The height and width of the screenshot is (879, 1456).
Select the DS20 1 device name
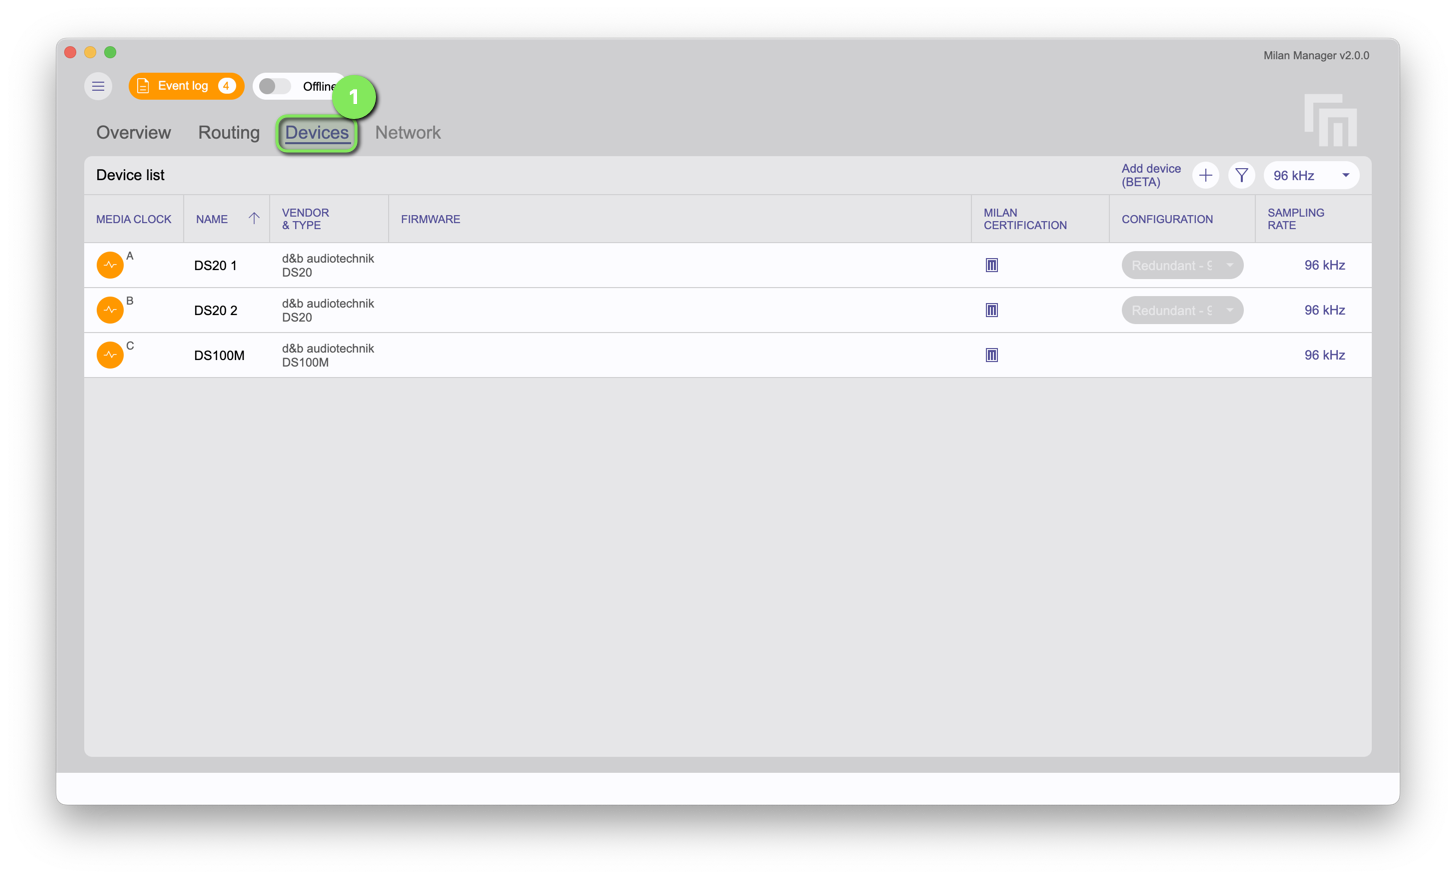tap(215, 265)
